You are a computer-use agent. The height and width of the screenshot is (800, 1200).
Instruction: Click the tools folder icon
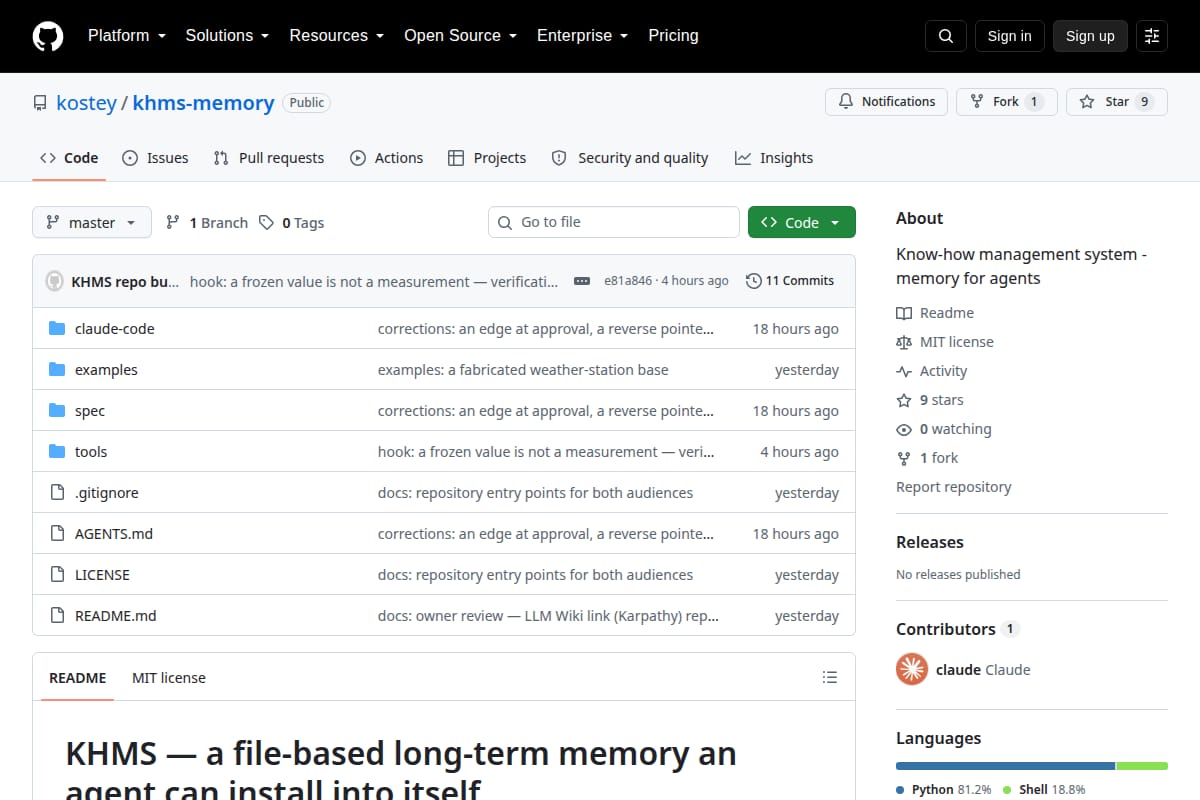pos(57,452)
